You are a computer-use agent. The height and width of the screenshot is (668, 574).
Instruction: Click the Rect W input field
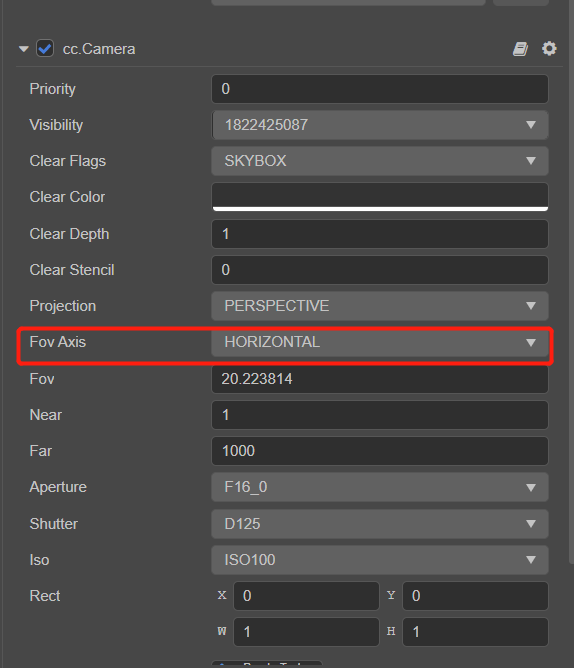coord(306,632)
